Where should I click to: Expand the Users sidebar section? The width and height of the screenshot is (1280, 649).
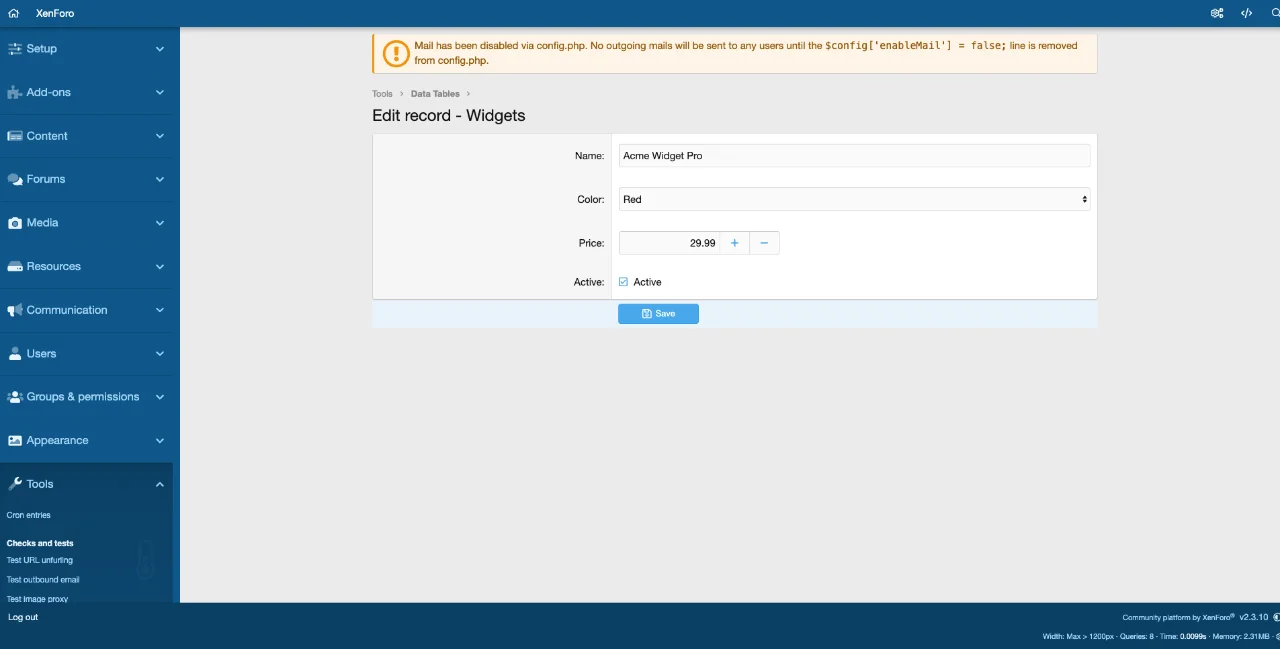(160, 354)
